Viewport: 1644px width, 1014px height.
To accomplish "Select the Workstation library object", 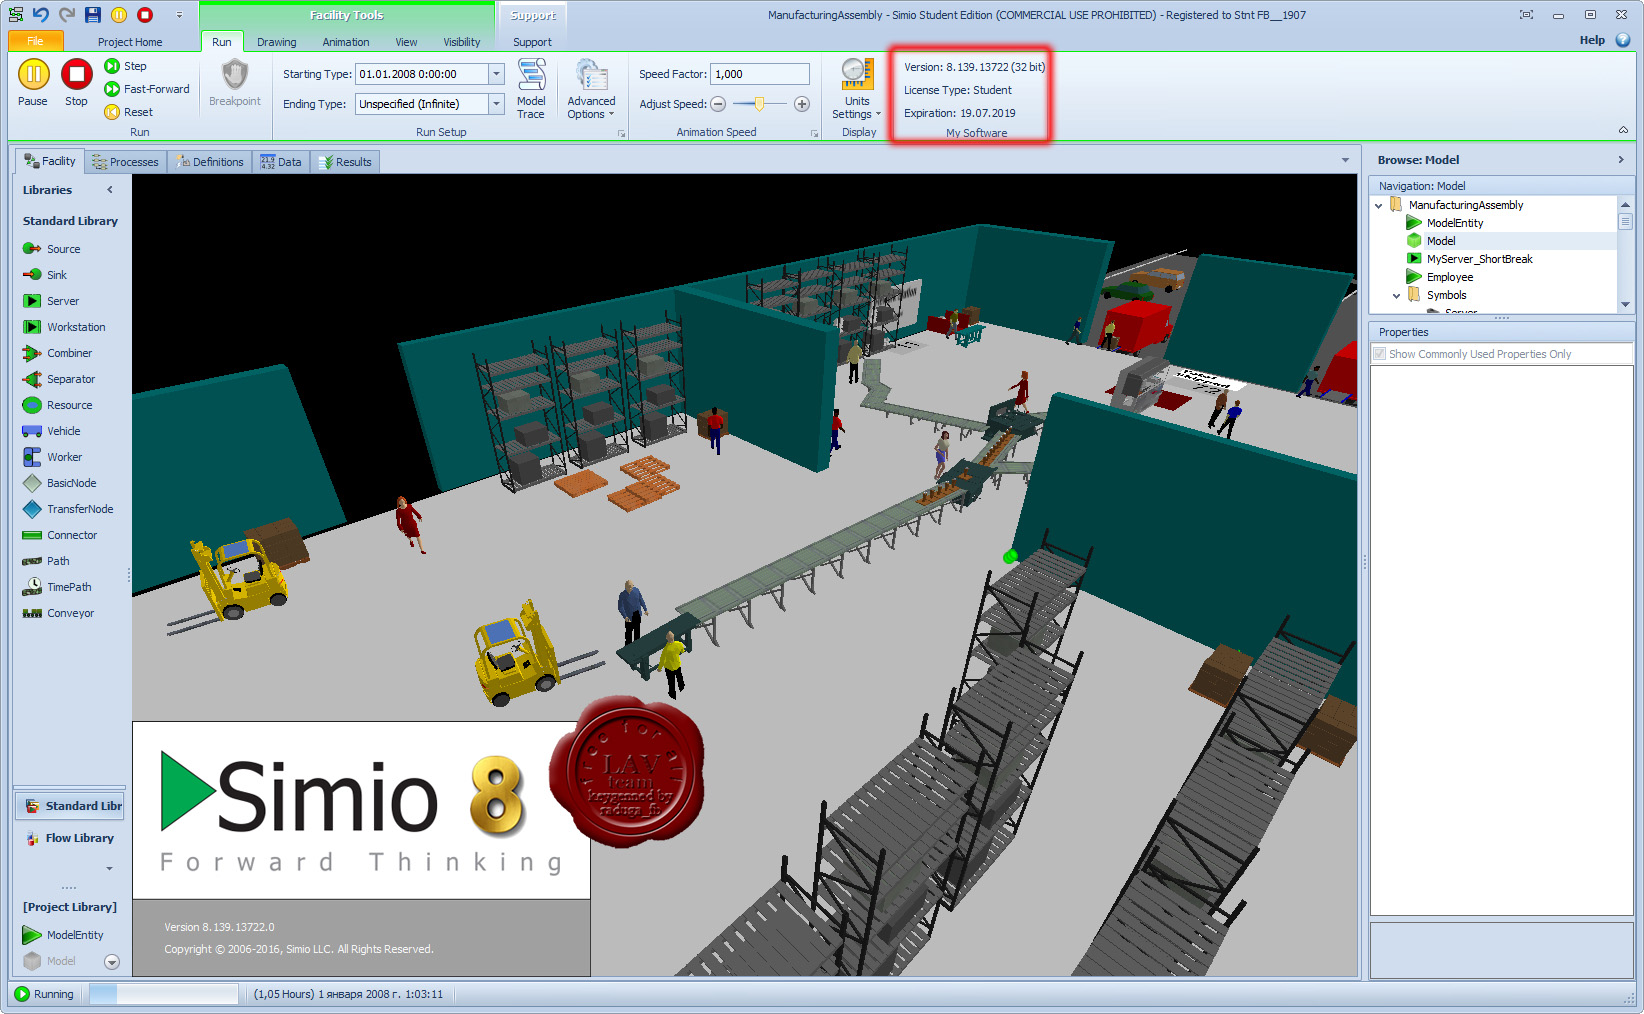I will (64, 327).
